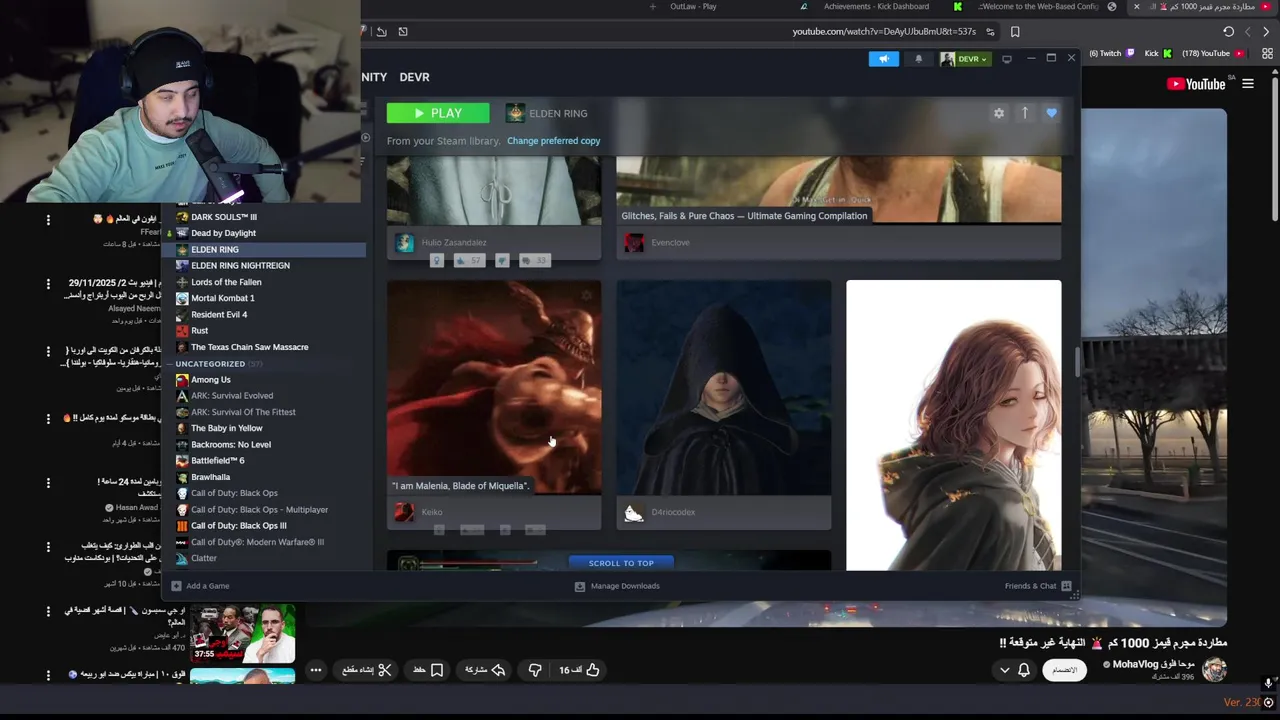Click the Among Us game icon

(x=182, y=380)
